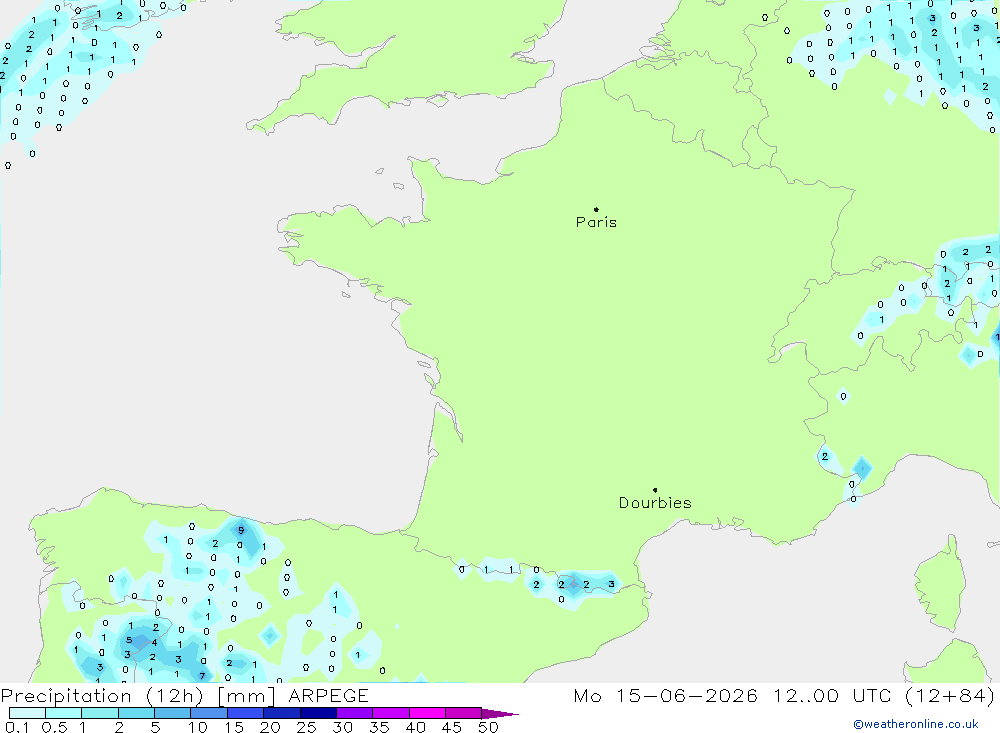The height and width of the screenshot is (733, 1000).
Task: Click the ARPEGE model name text
Action: (328, 696)
